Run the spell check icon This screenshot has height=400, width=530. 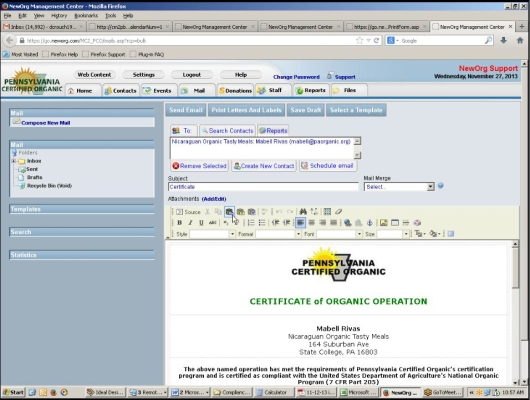pyautogui.click(x=264, y=212)
